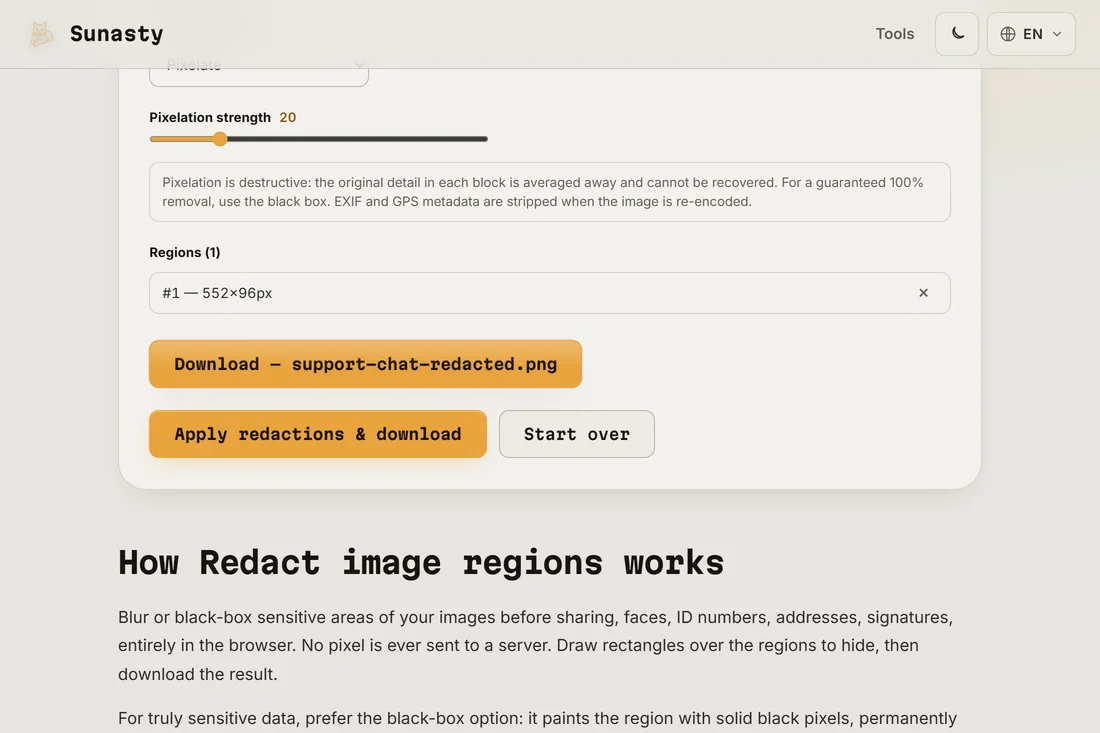This screenshot has width=1100, height=733.
Task: Open the Tools menu
Action: 894,34
